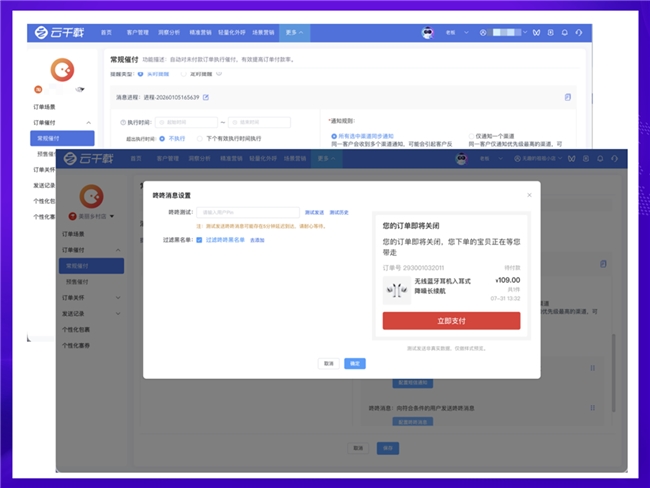Open the 精准营销 navigation tab
The width and height of the screenshot is (650, 488).
(204, 33)
